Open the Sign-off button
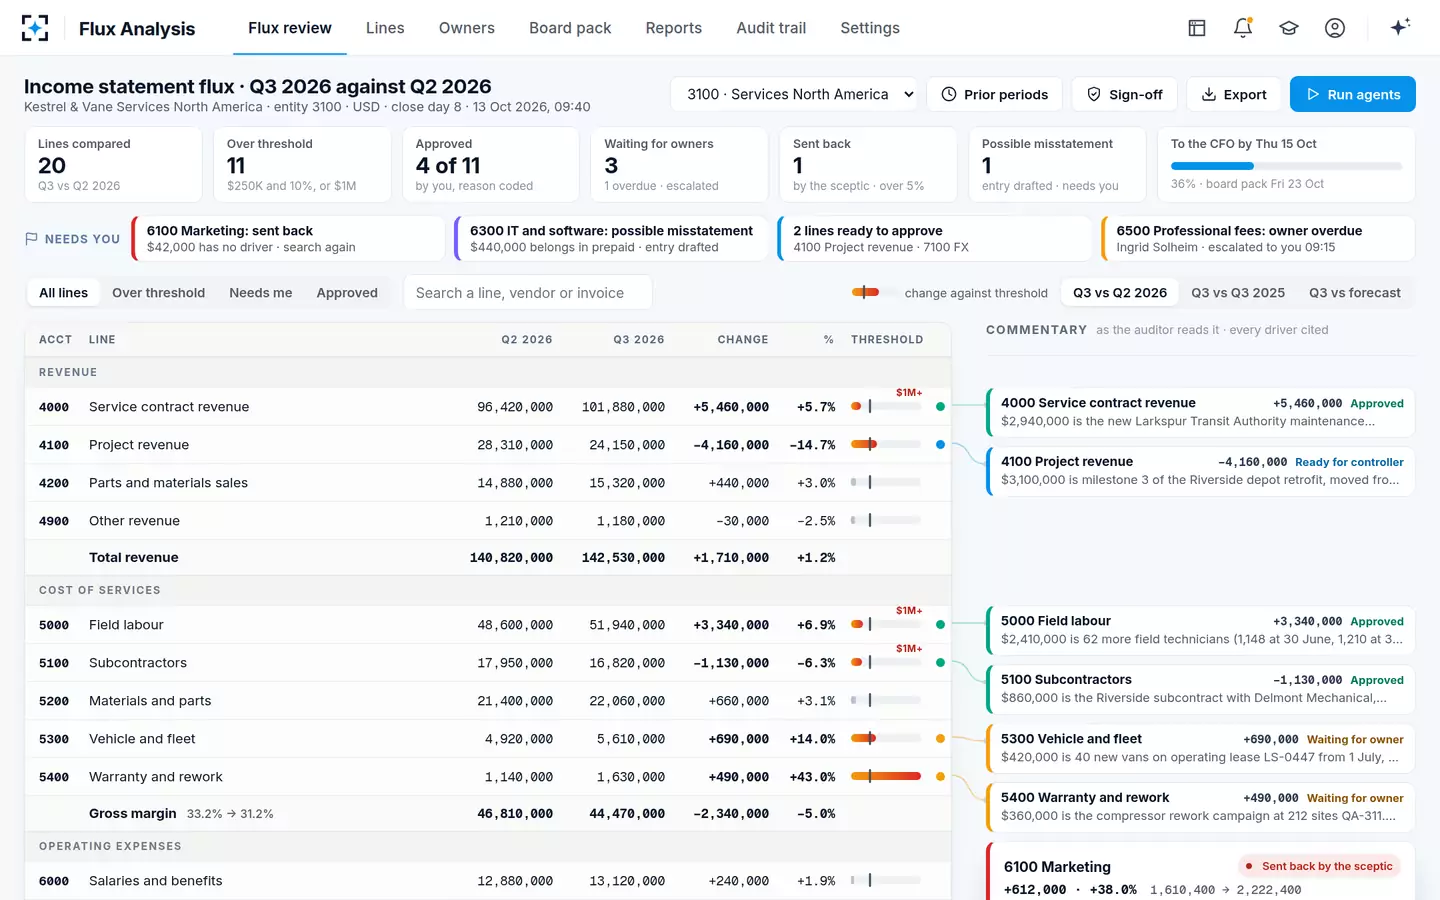The image size is (1440, 900). point(1125,94)
